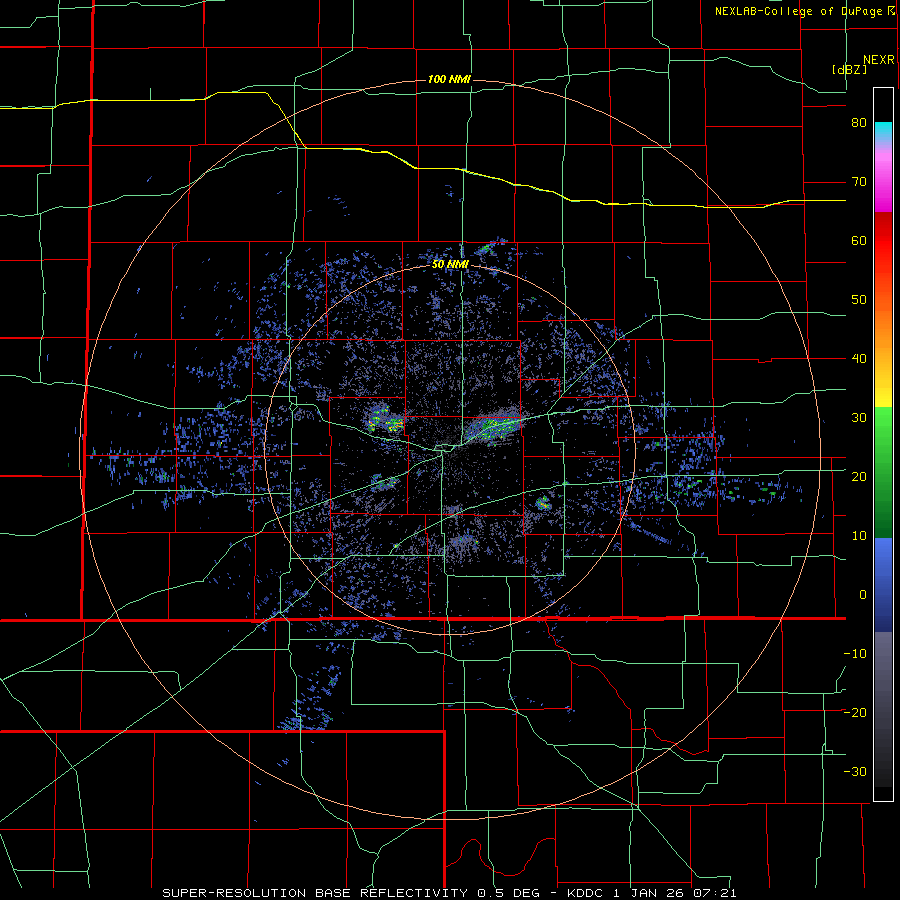Click the -30 value on the color scale

coord(855,771)
